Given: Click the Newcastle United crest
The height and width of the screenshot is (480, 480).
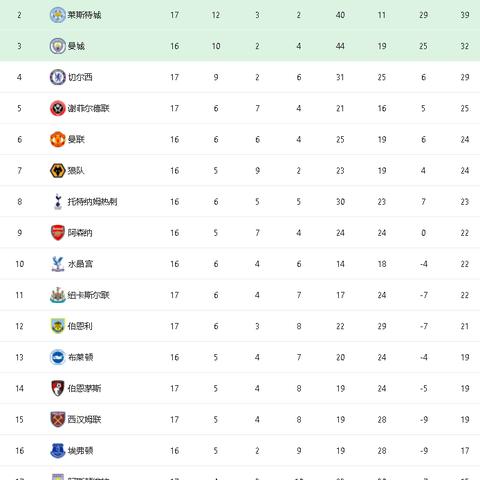Looking at the screenshot, I should point(57,295).
